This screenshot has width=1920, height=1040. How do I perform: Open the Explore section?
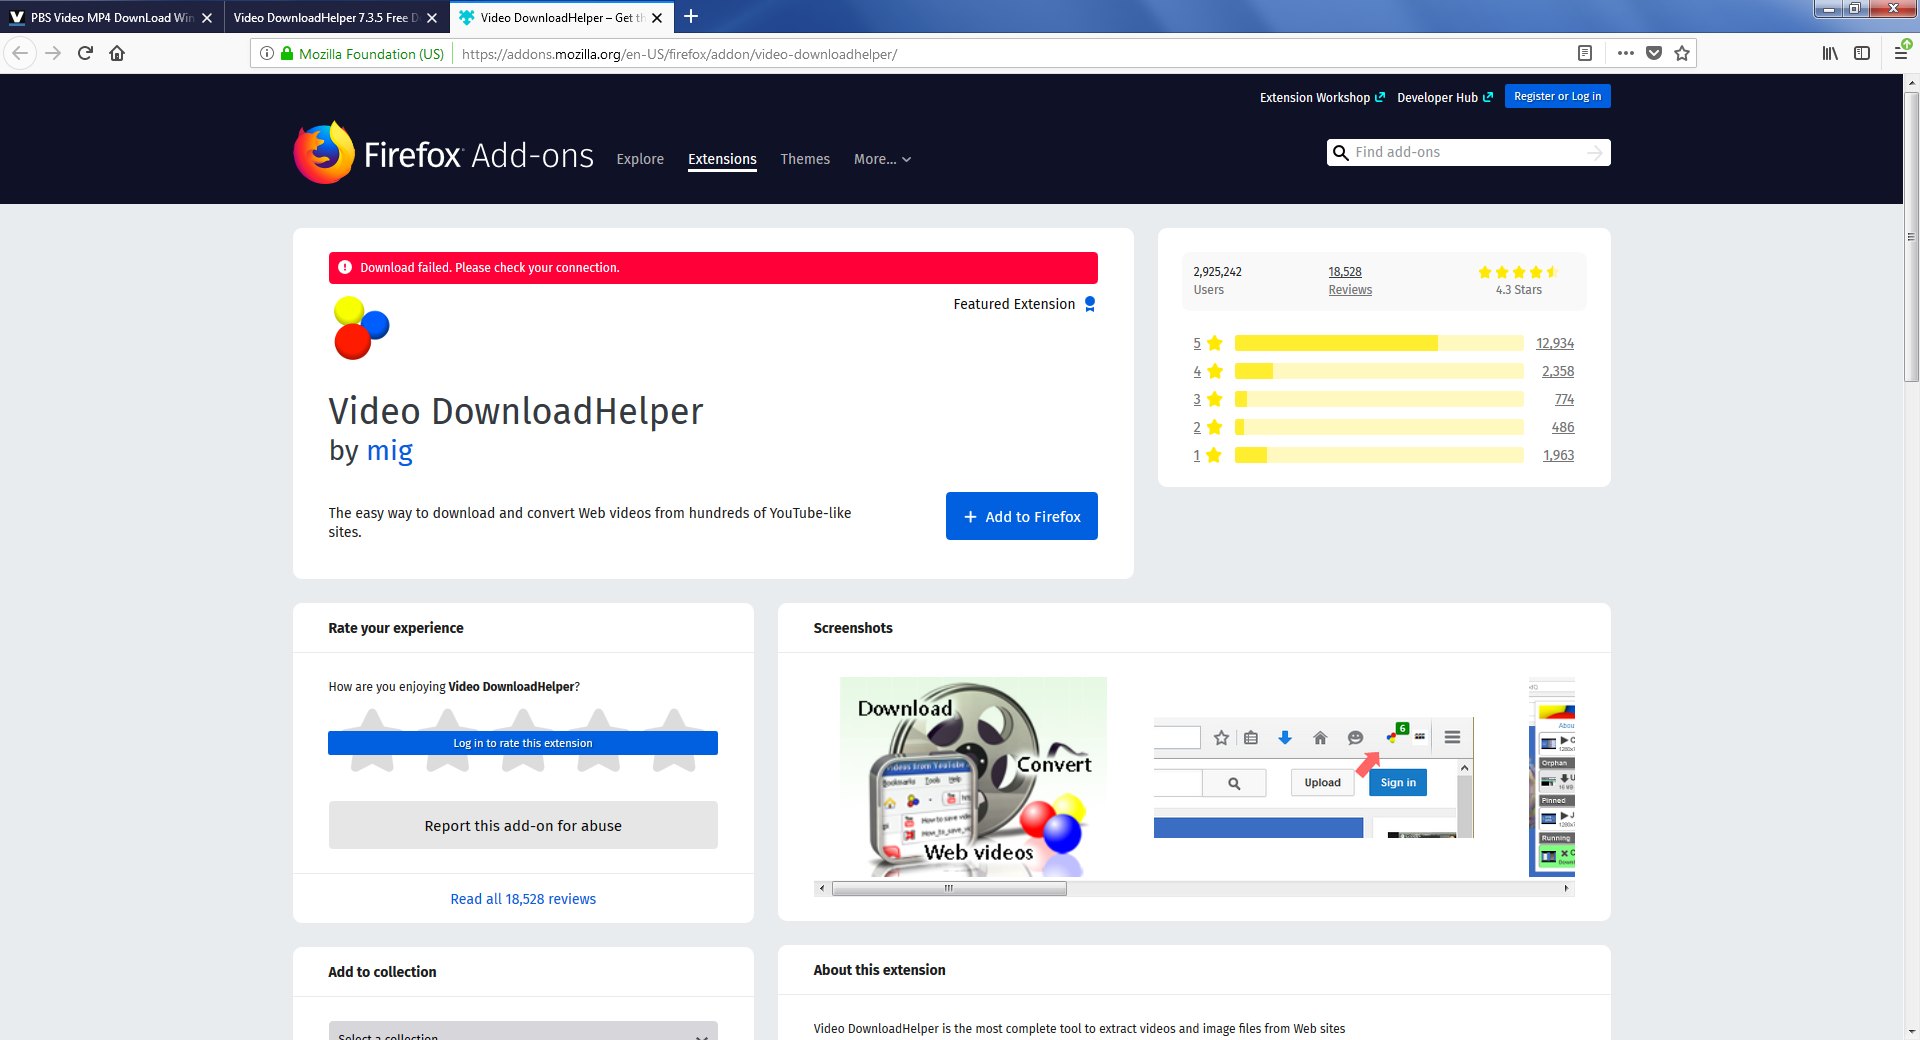640,159
